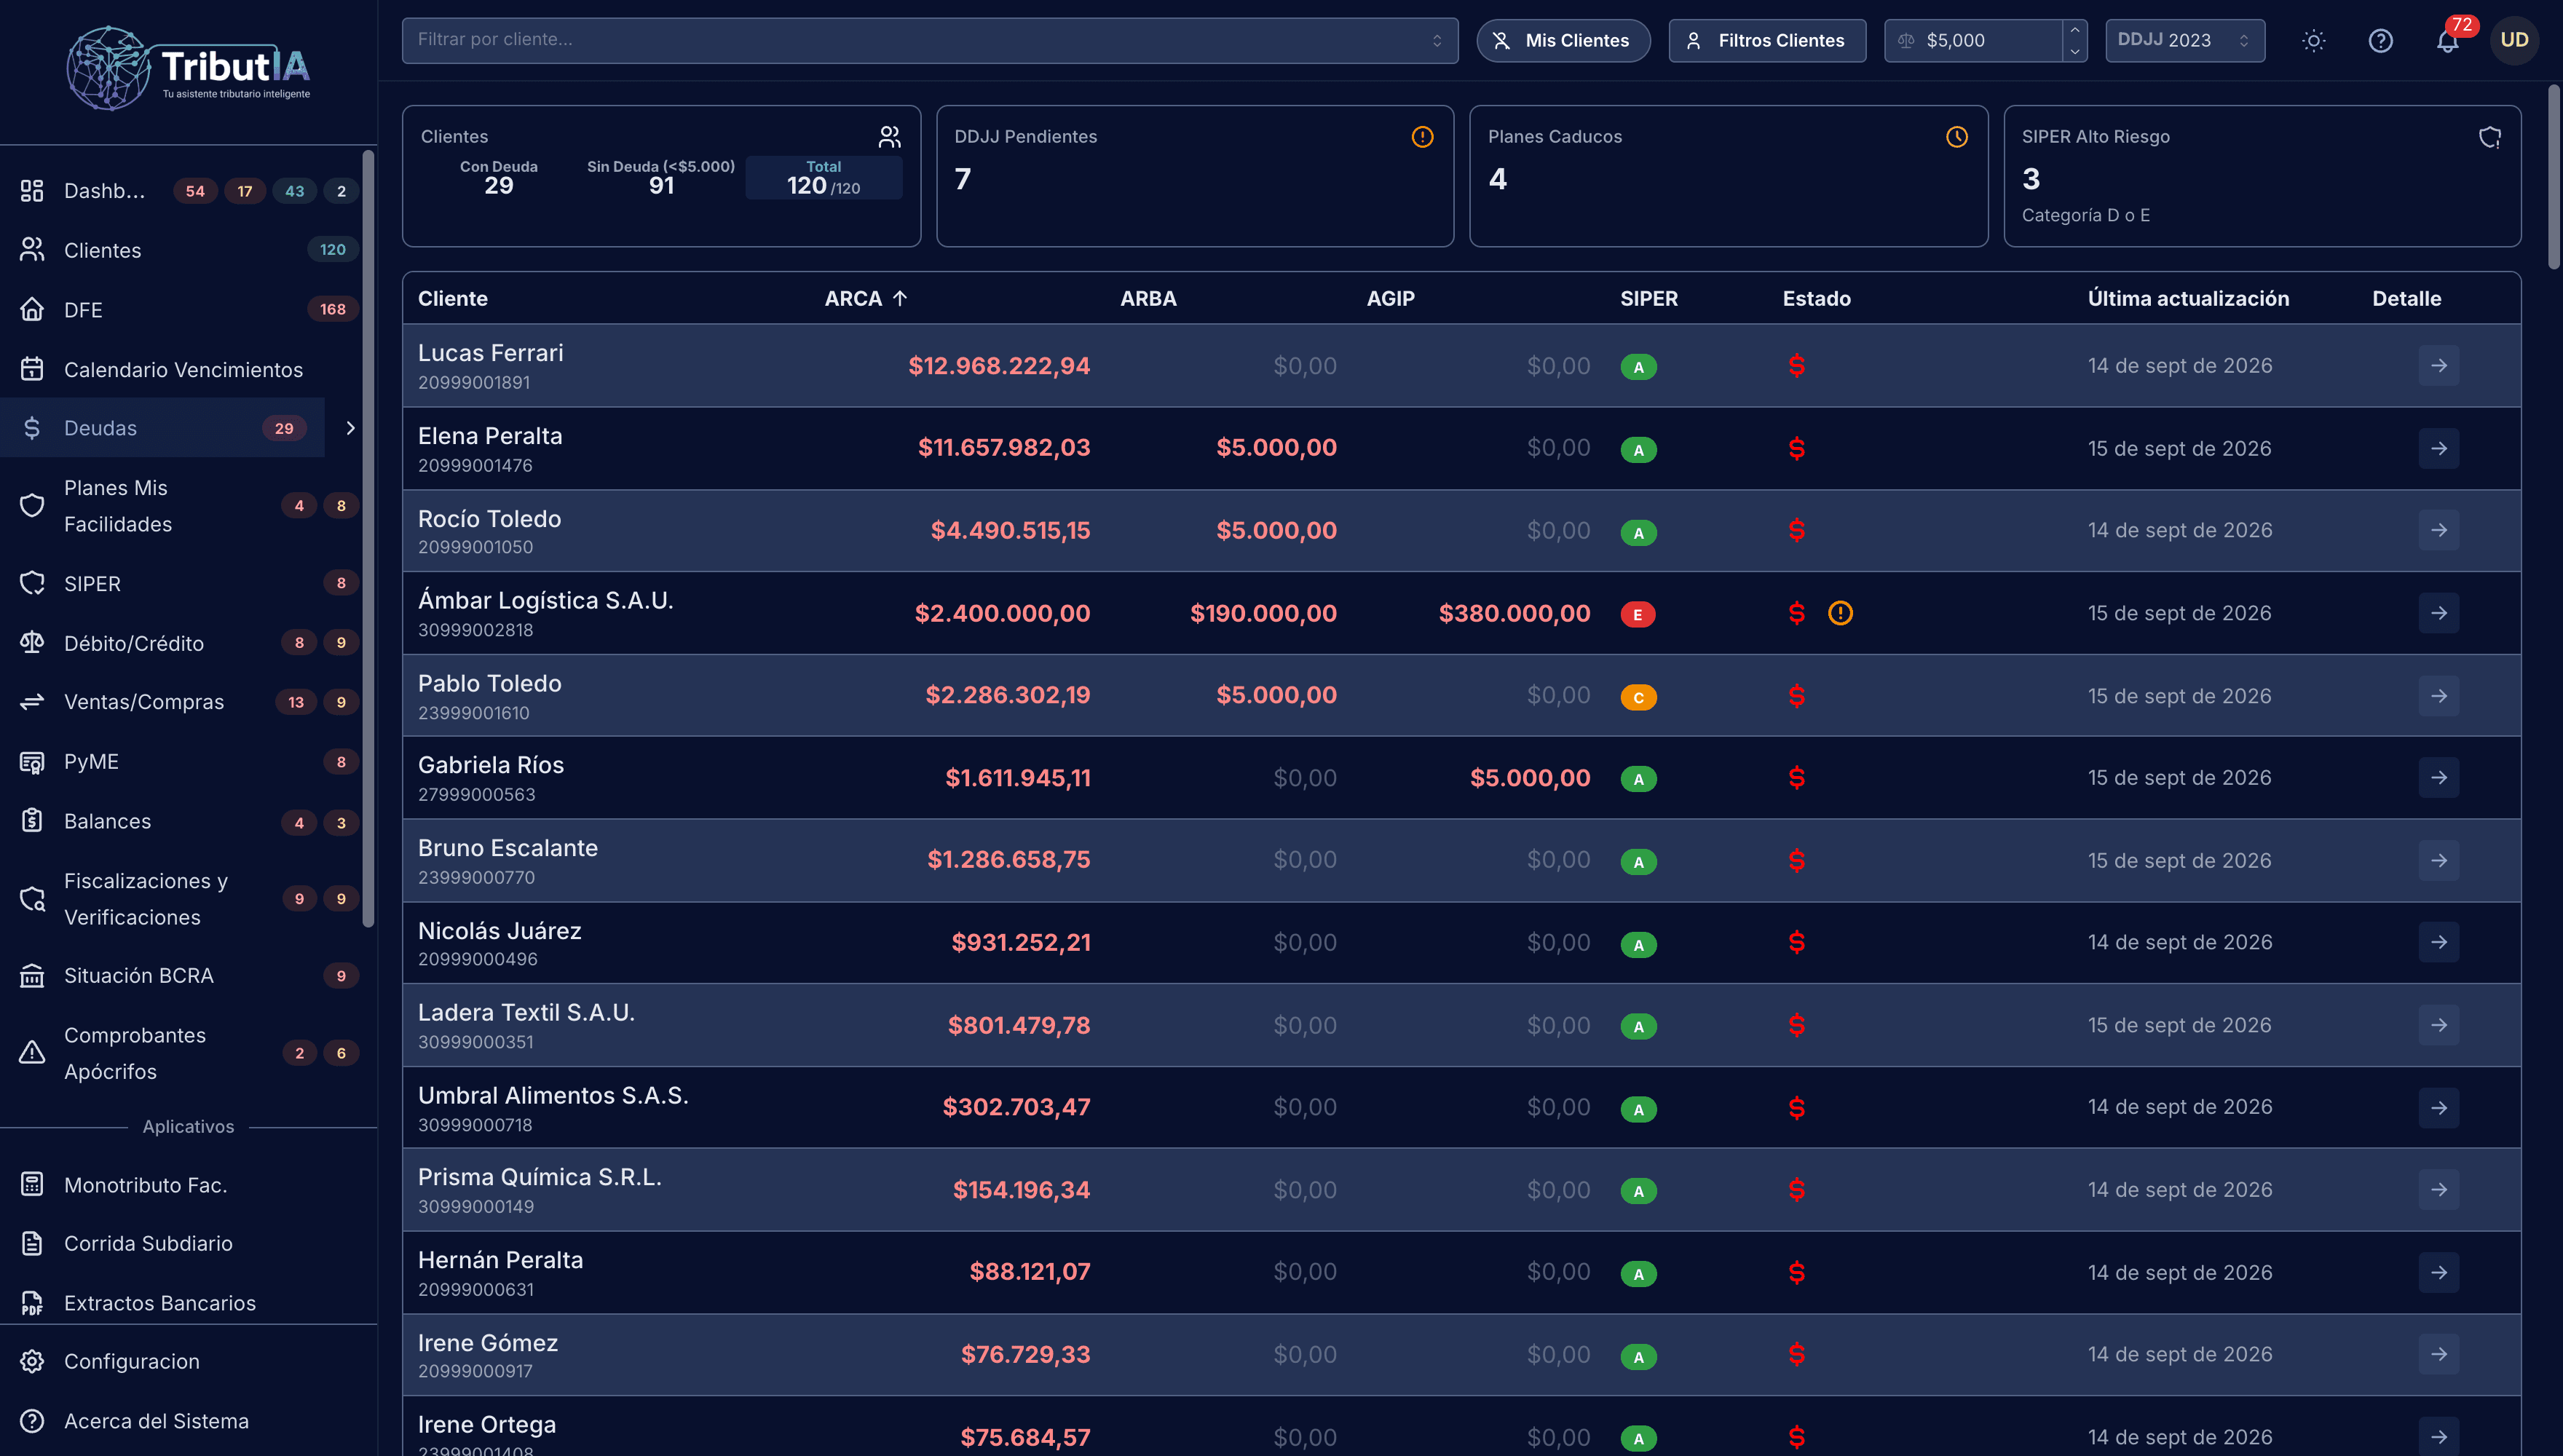Toggle the Mis Clientes filter
The height and width of the screenshot is (1456, 2563).
[x=1563, y=41]
